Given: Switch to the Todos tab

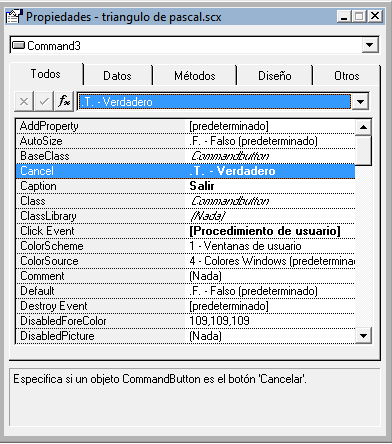Looking at the screenshot, I should (46, 74).
